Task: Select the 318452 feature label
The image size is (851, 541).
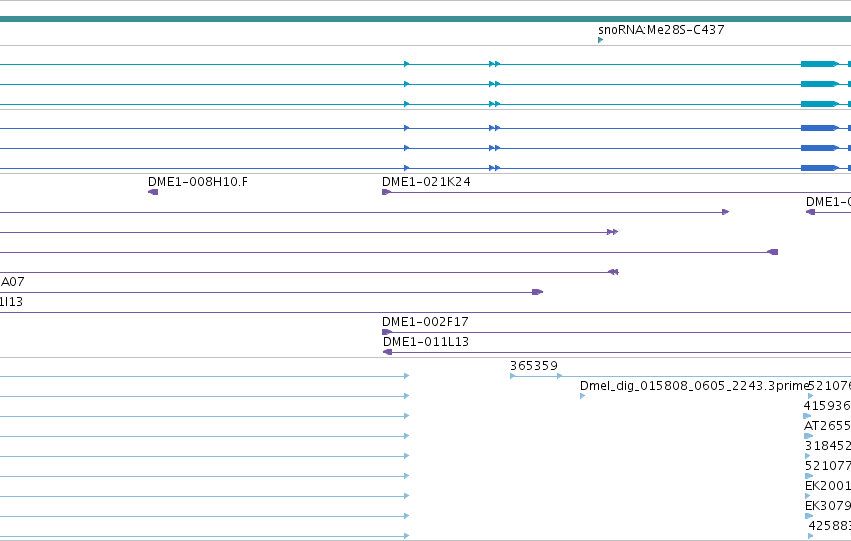Action: [x=828, y=446]
